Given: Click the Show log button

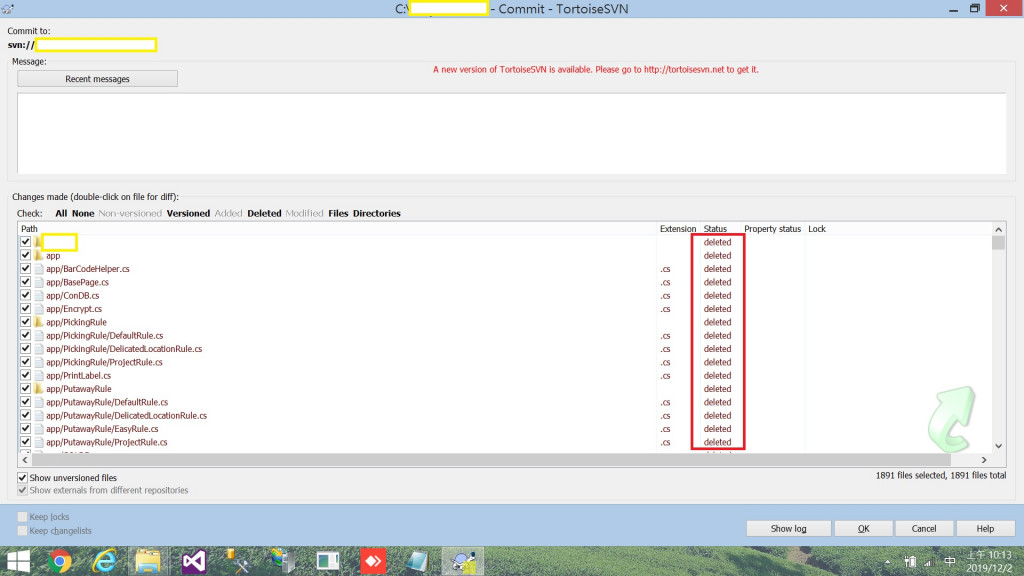Looking at the screenshot, I should click(788, 528).
